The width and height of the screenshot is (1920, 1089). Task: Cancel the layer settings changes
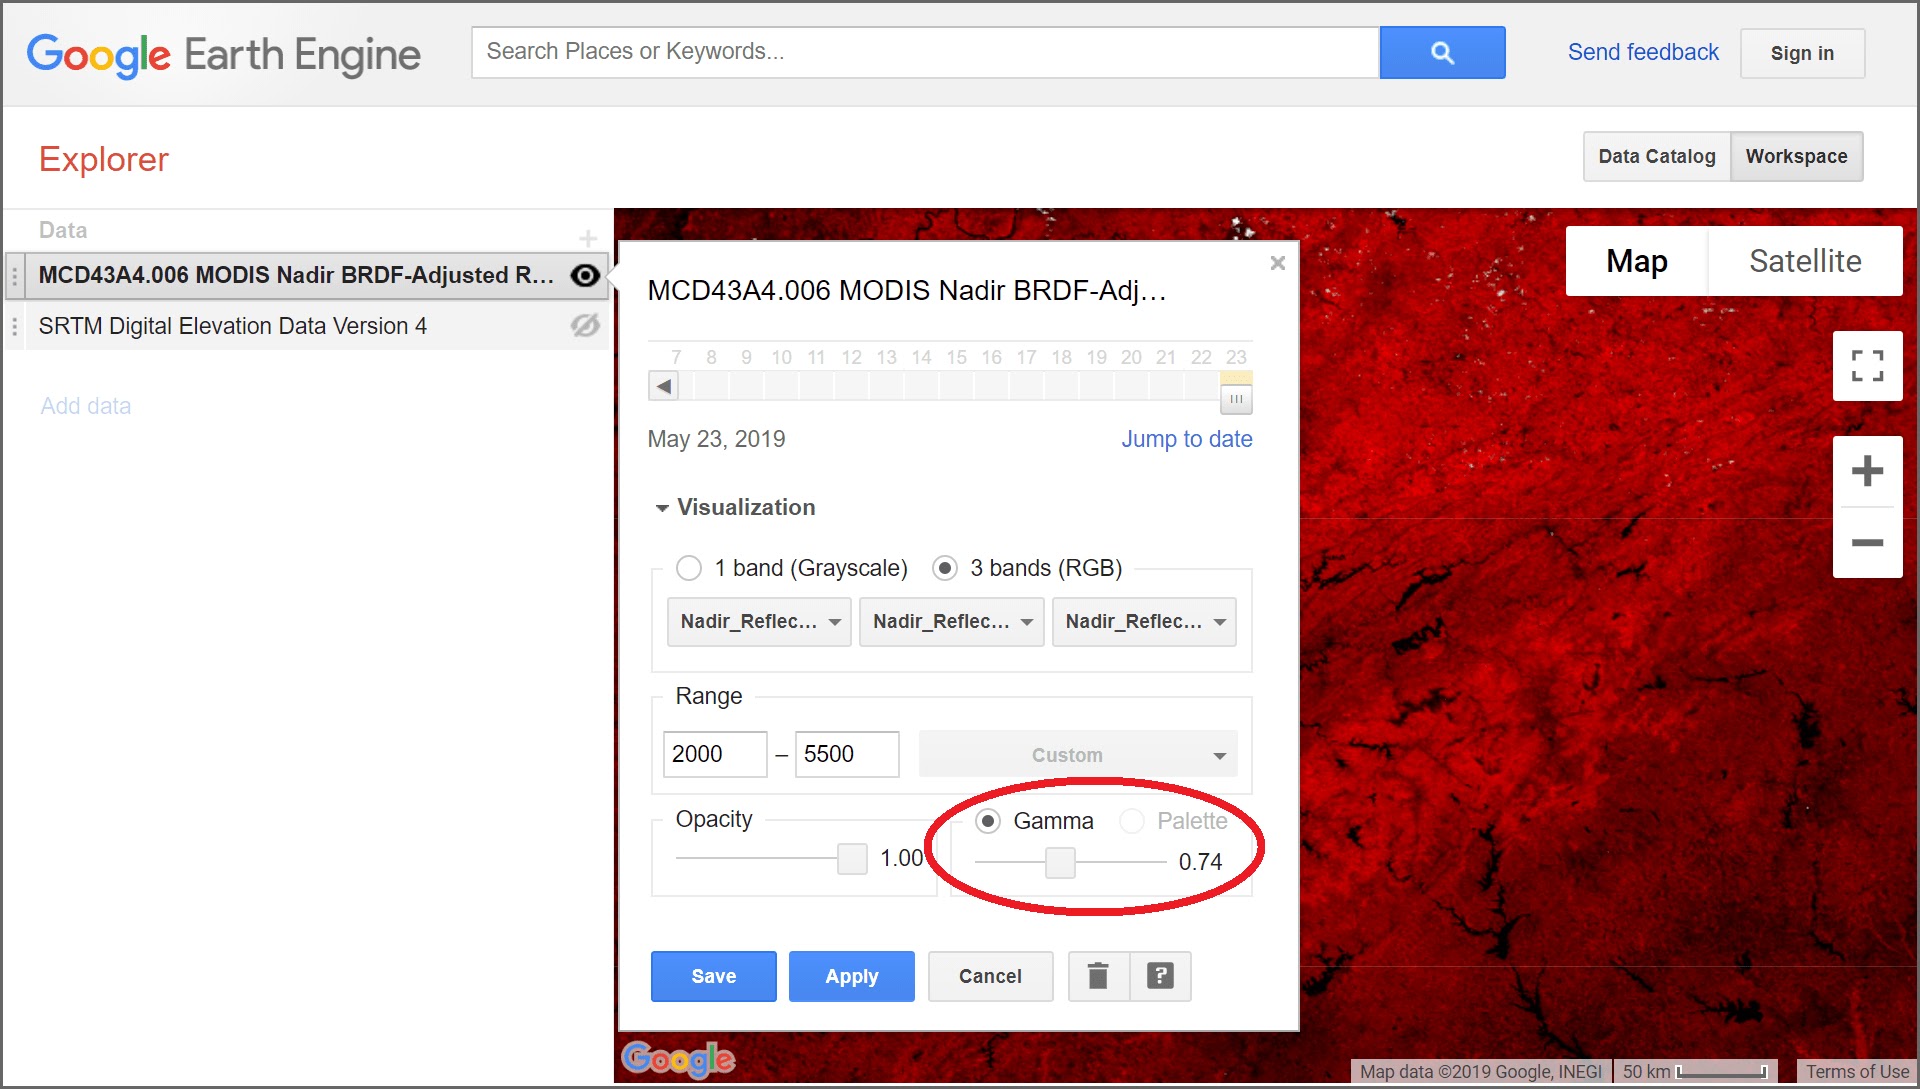[990, 976]
